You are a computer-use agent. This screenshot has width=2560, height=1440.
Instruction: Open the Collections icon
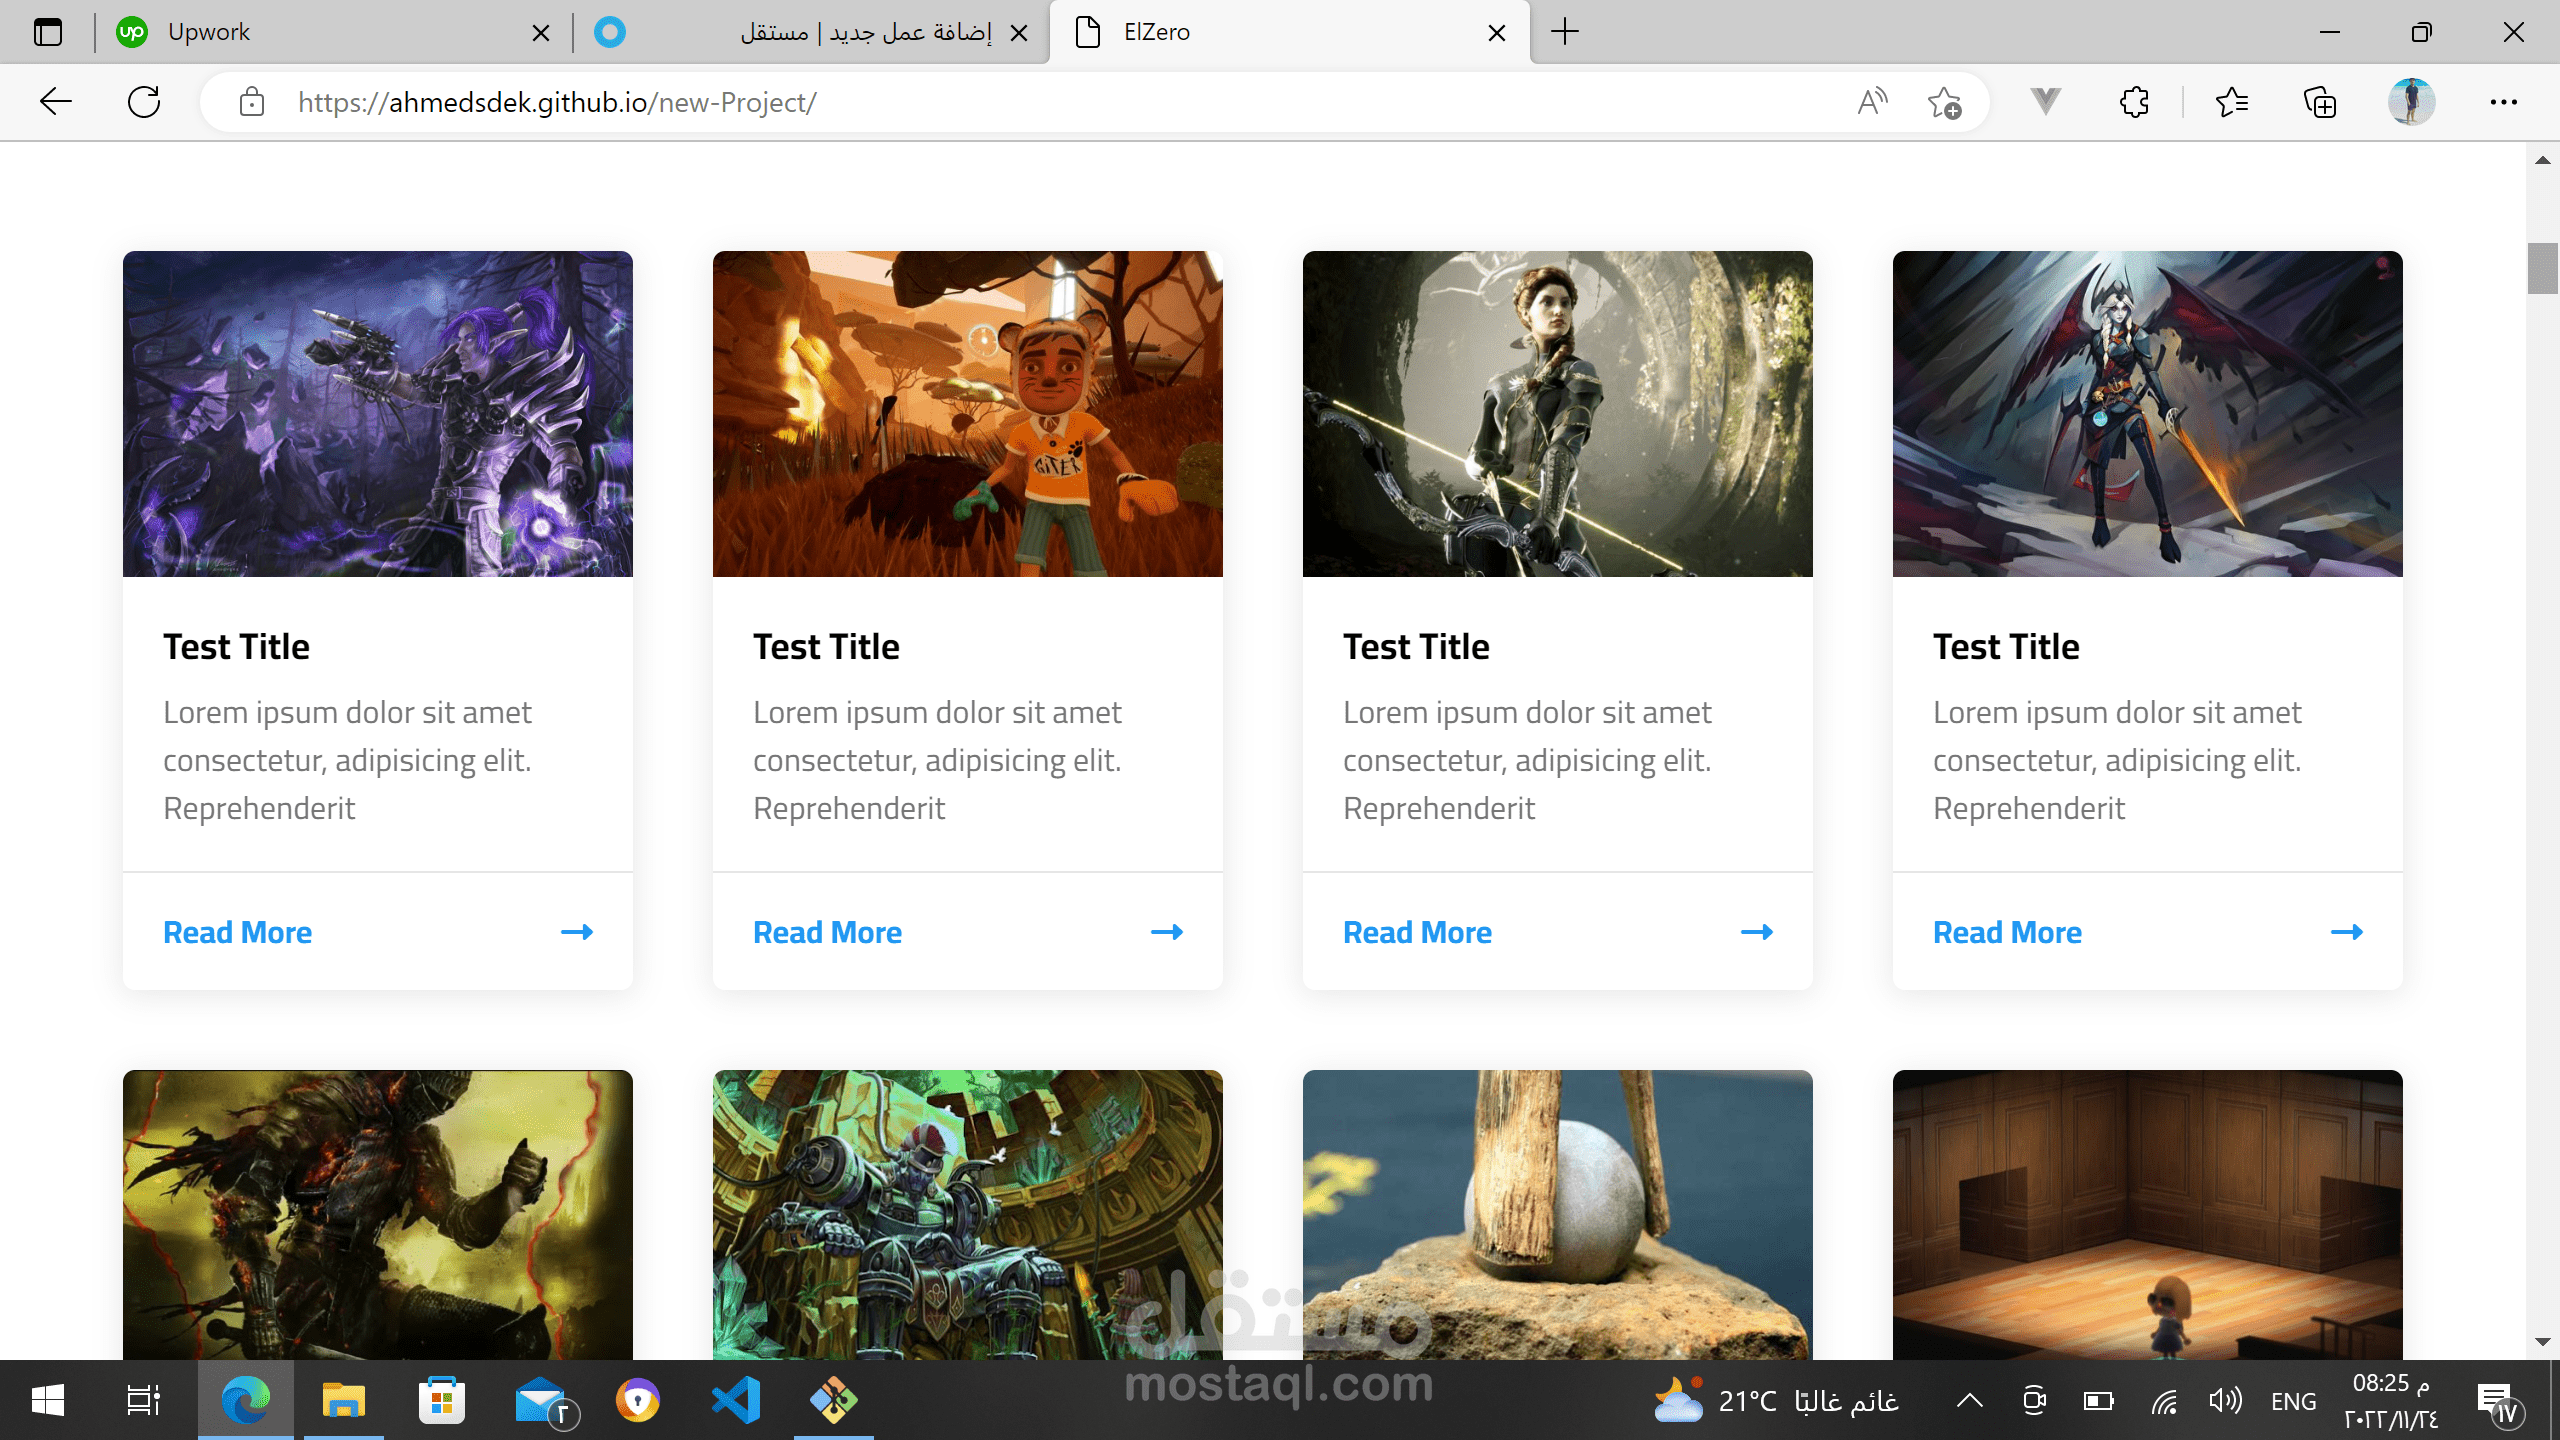pos(2320,102)
